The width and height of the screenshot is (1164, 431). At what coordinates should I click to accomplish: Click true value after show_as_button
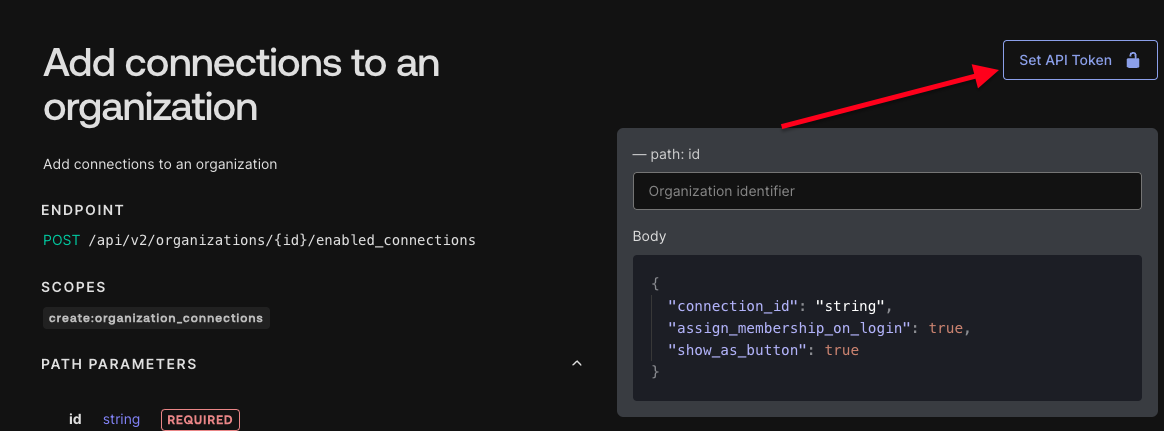tap(842, 350)
